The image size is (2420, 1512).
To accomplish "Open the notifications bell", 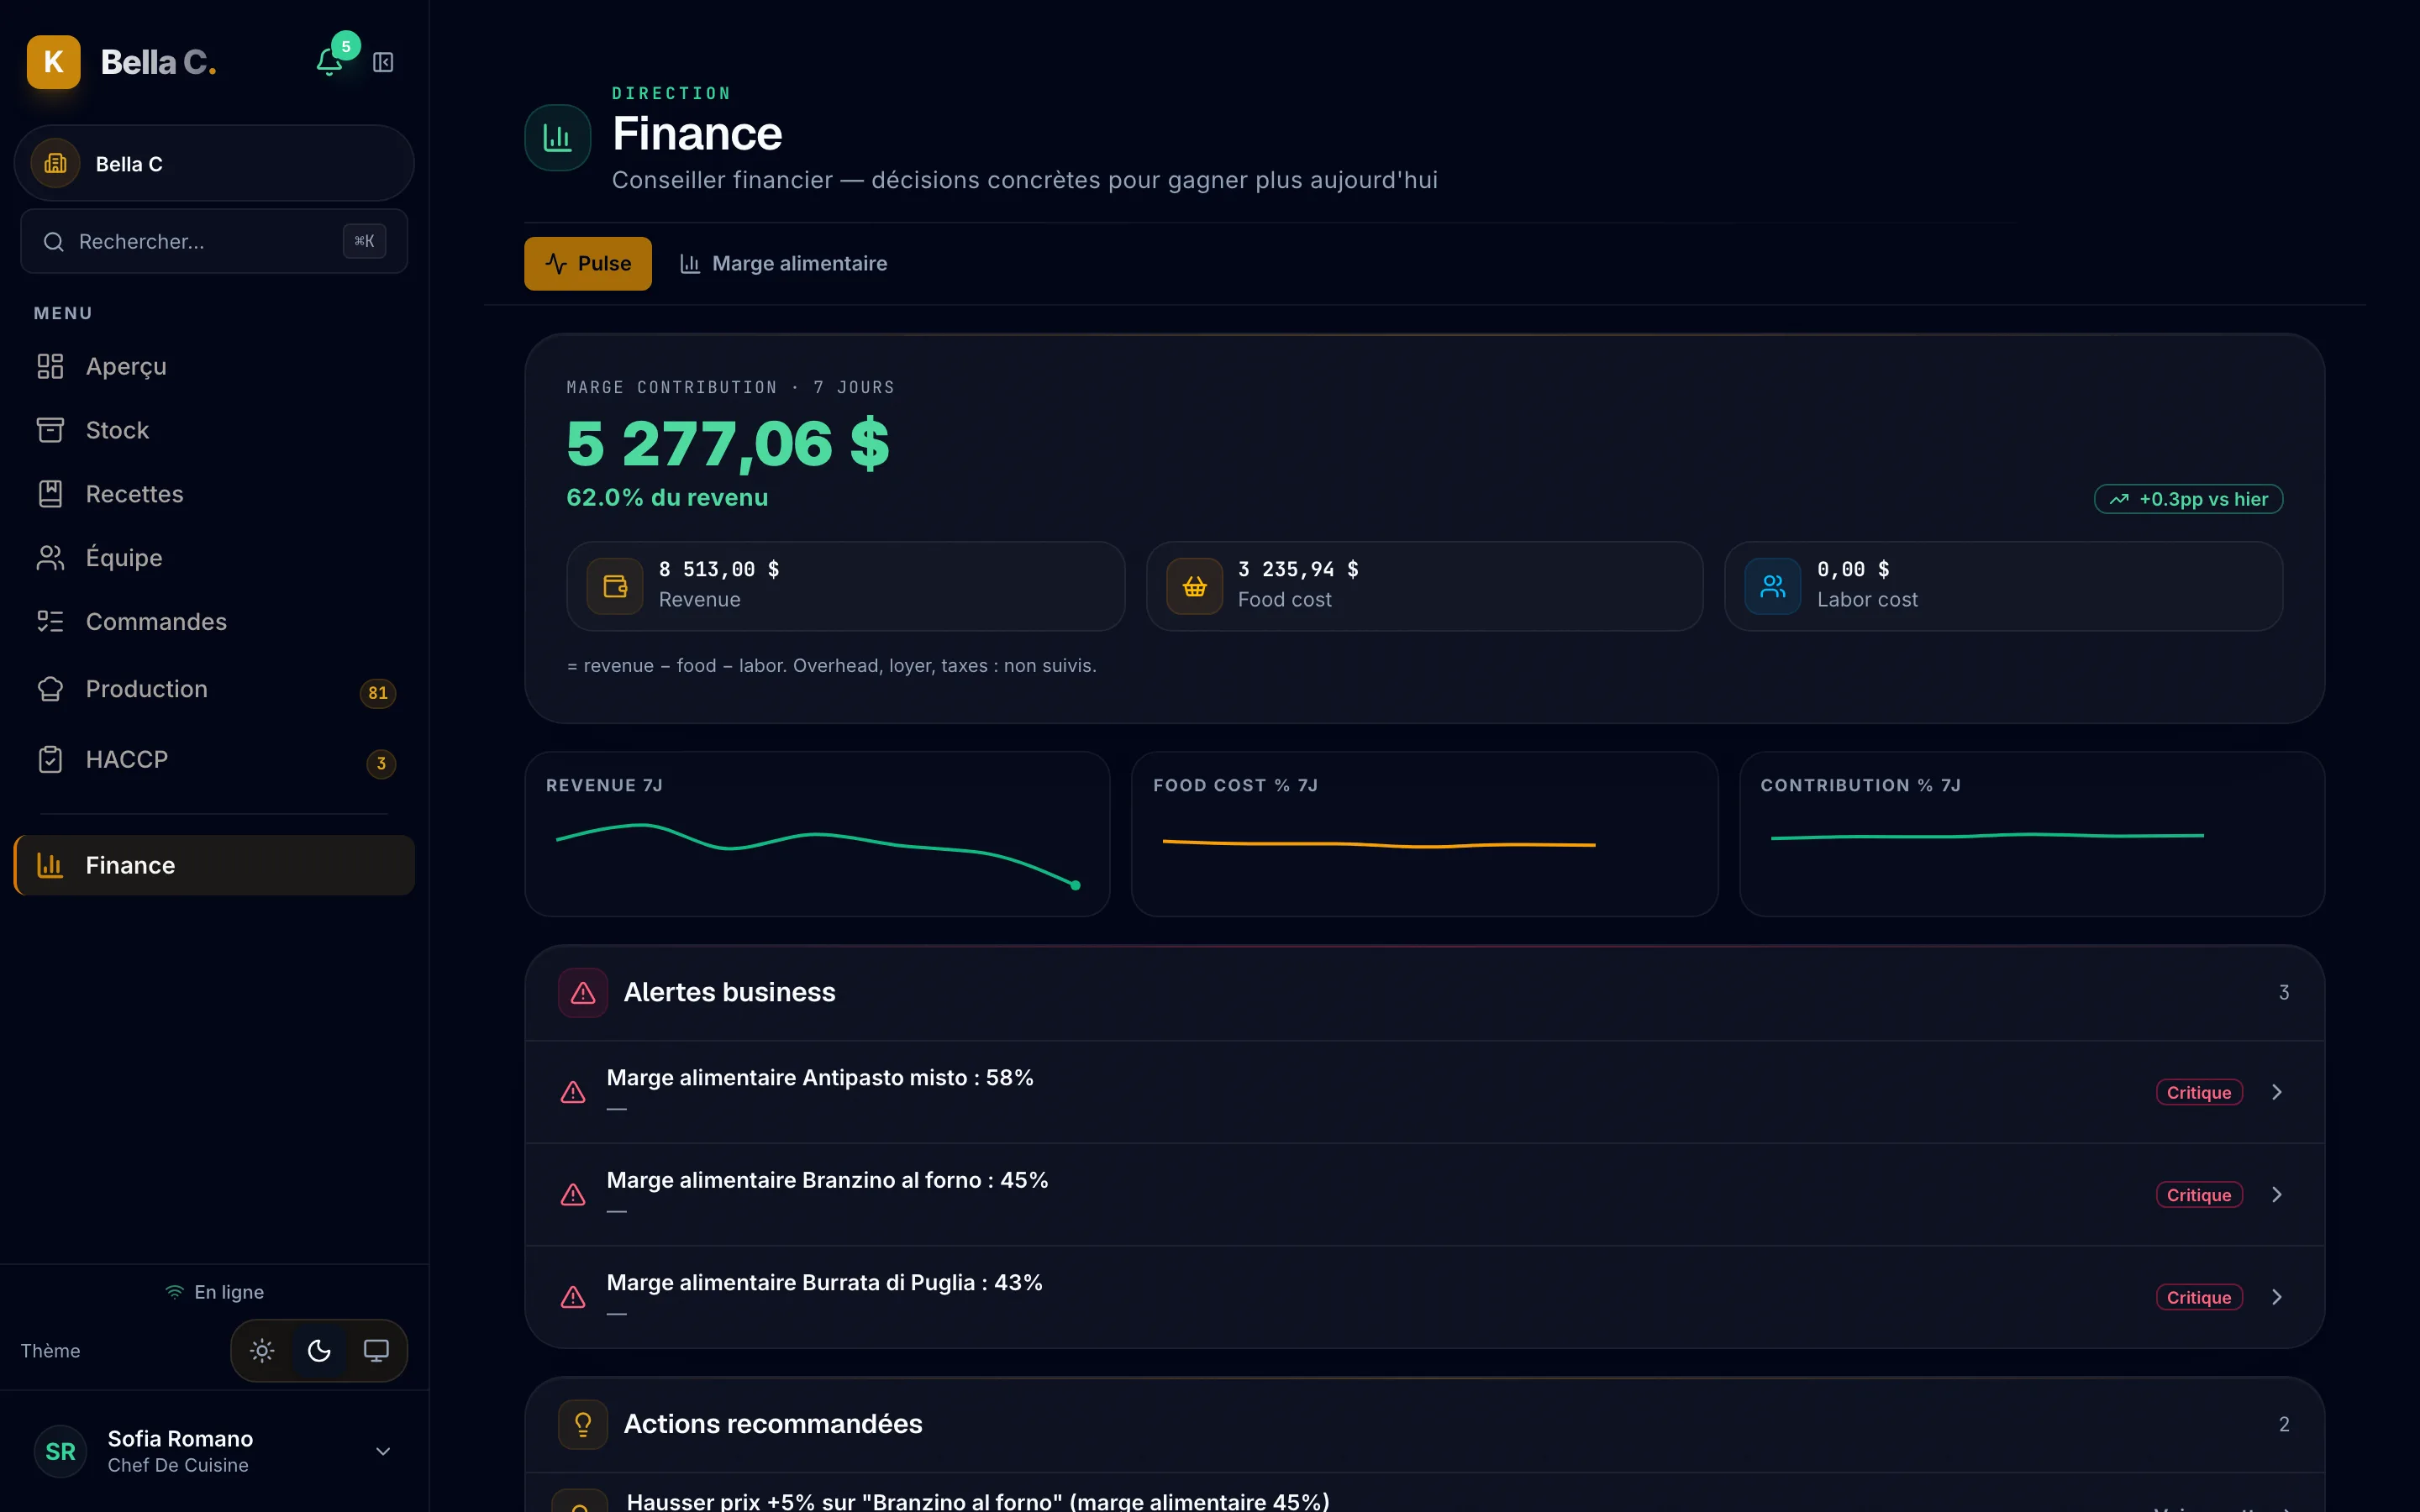I will point(329,62).
